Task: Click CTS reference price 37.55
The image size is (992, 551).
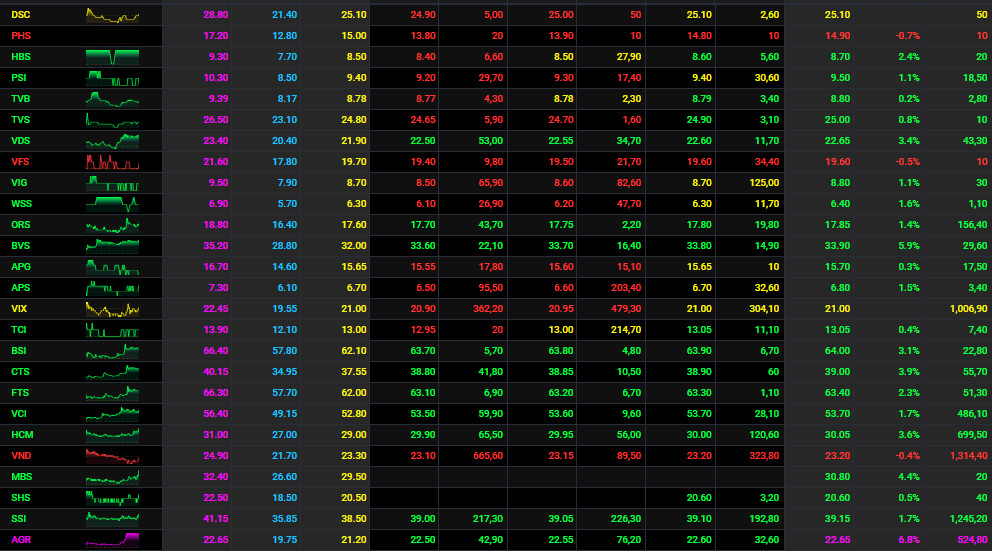Action: (354, 372)
